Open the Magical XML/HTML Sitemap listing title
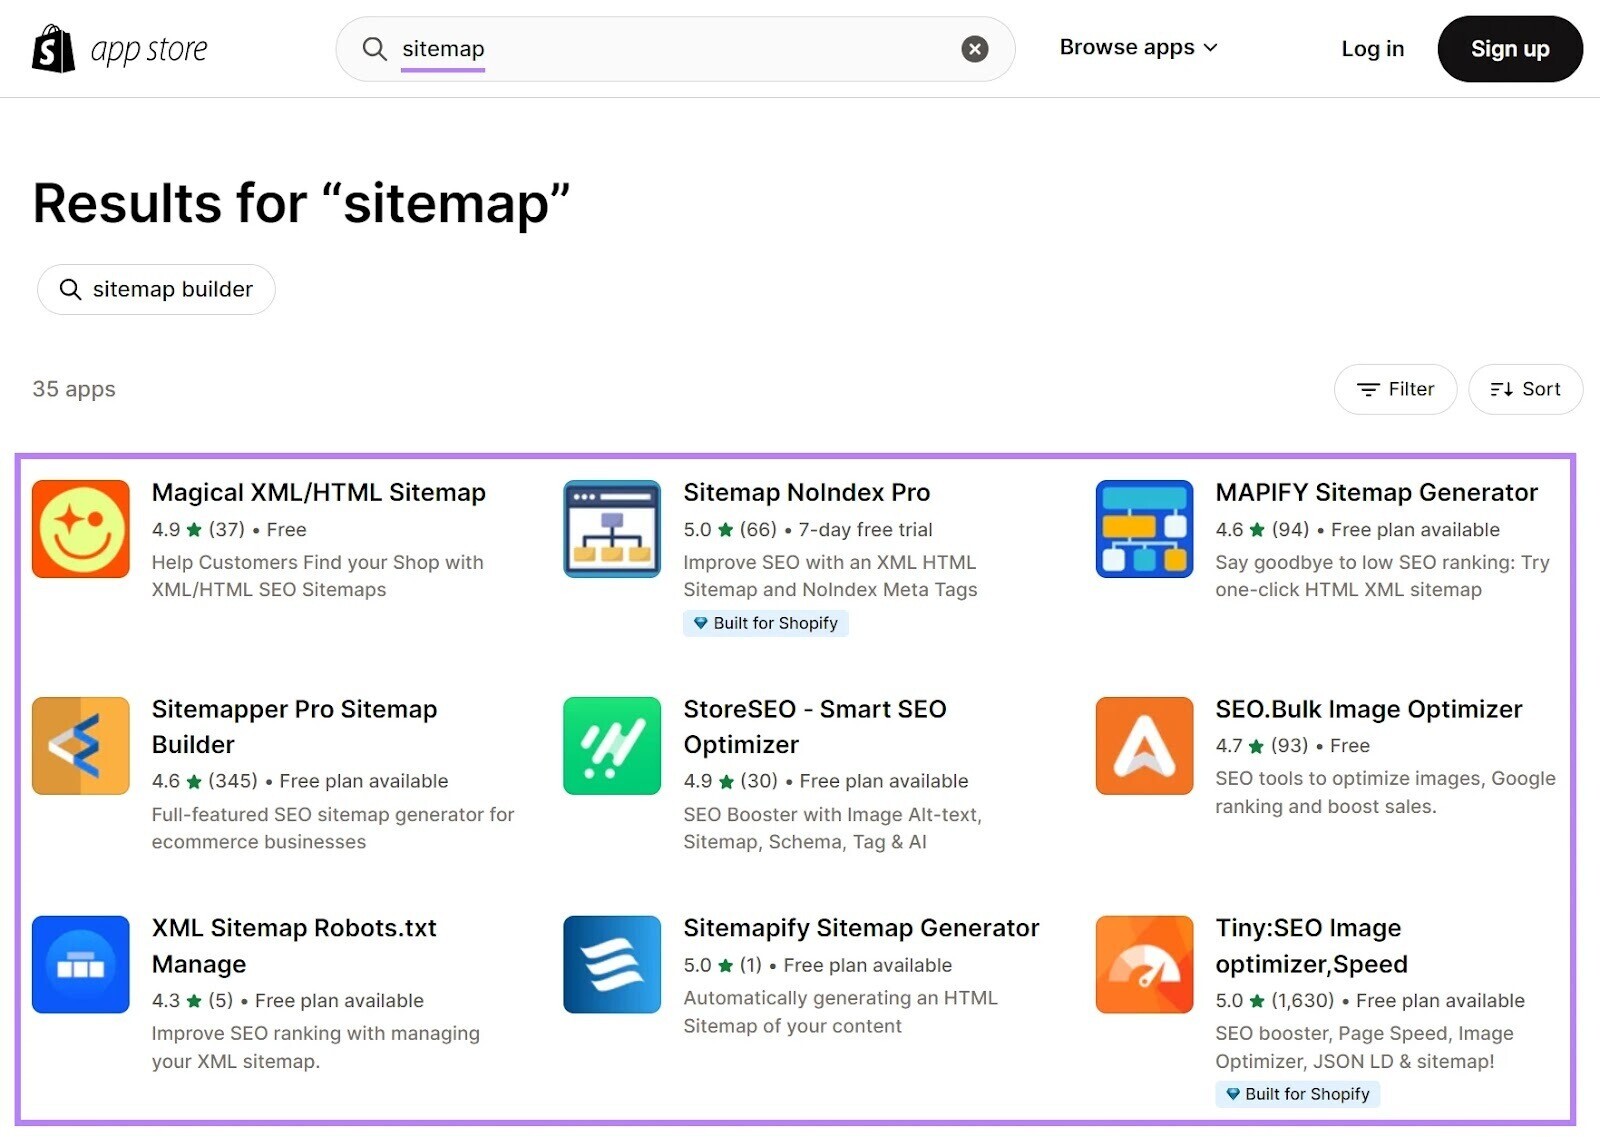Viewport: 1600px width, 1137px height. [x=318, y=492]
